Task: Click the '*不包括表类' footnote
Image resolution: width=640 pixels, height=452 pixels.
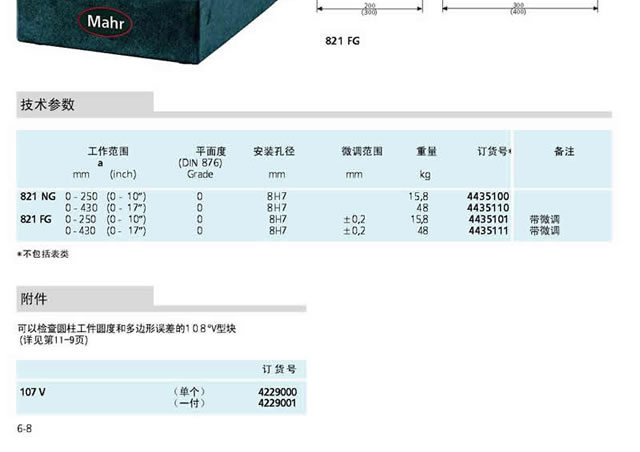Action: click(43, 254)
